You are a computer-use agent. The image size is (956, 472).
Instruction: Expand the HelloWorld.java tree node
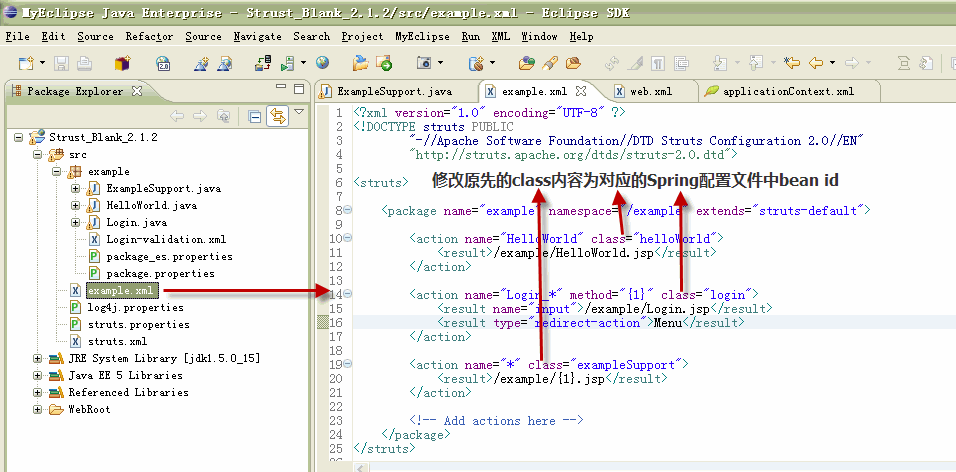[x=76, y=206]
